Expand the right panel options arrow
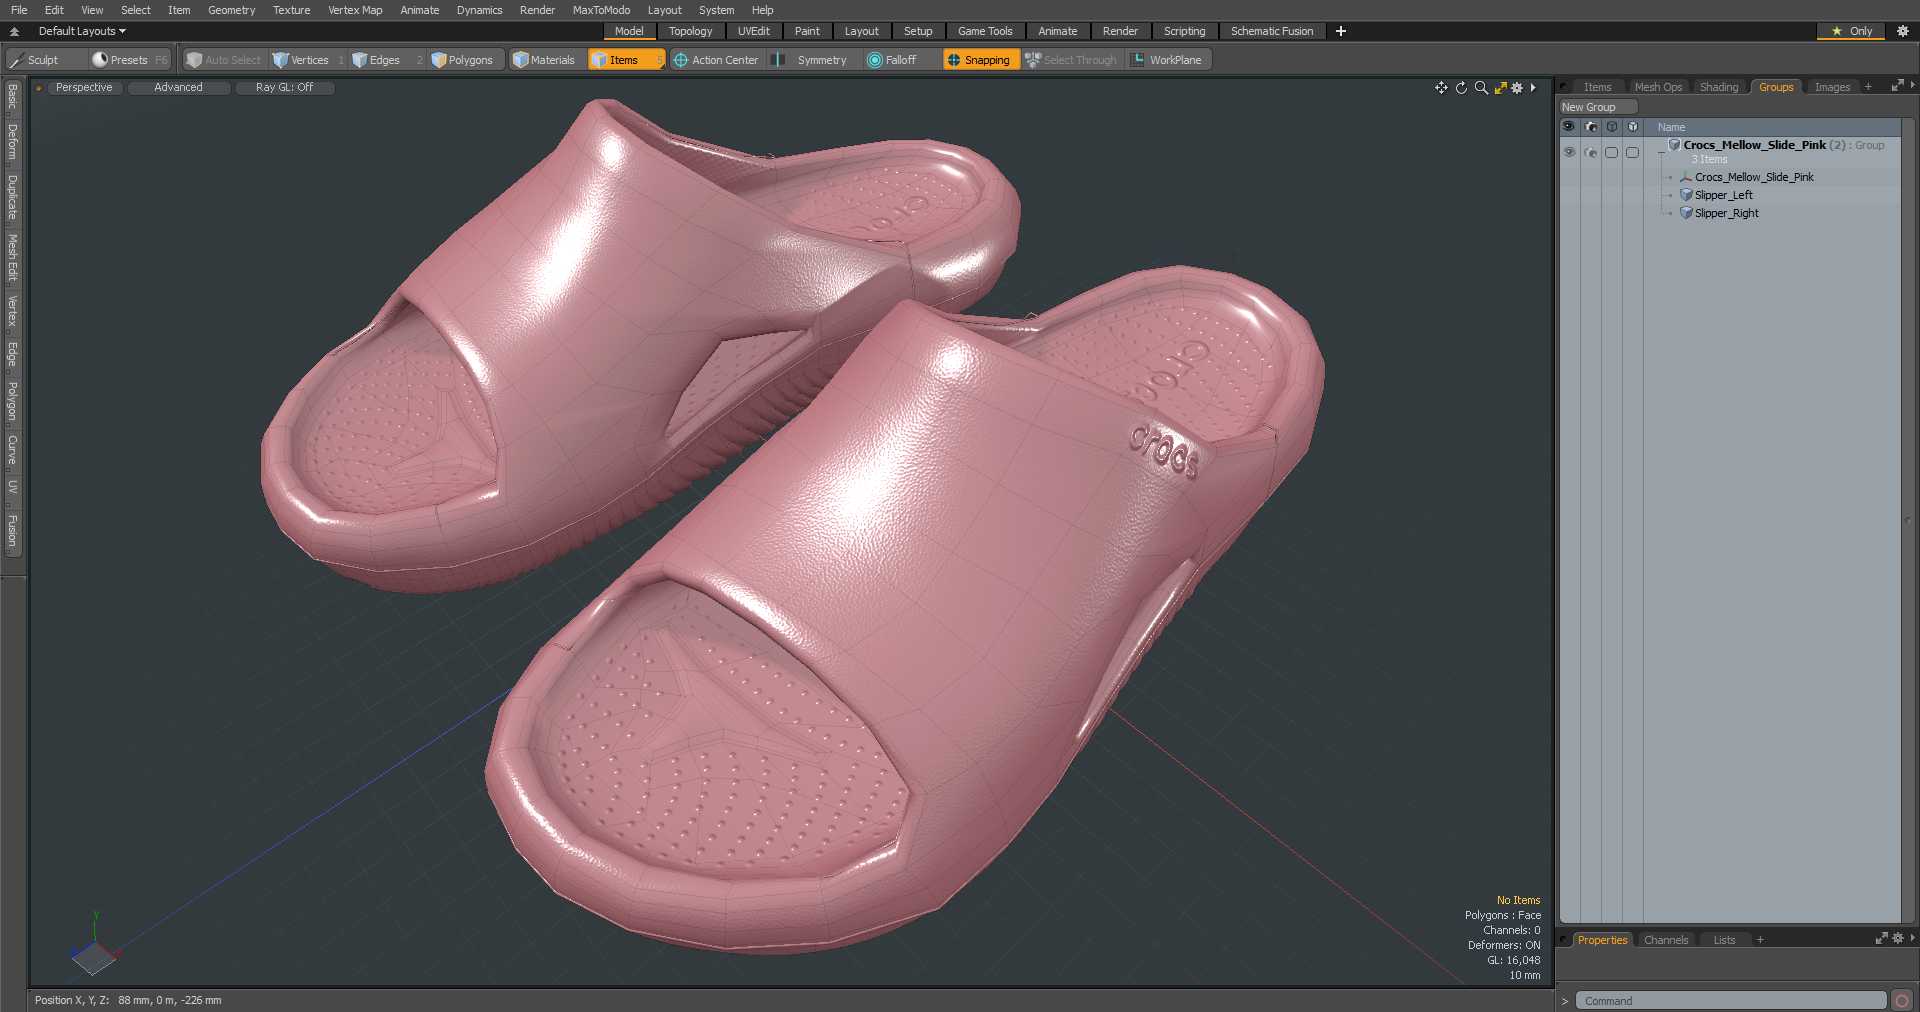This screenshot has height=1012, width=1920. point(1912,86)
